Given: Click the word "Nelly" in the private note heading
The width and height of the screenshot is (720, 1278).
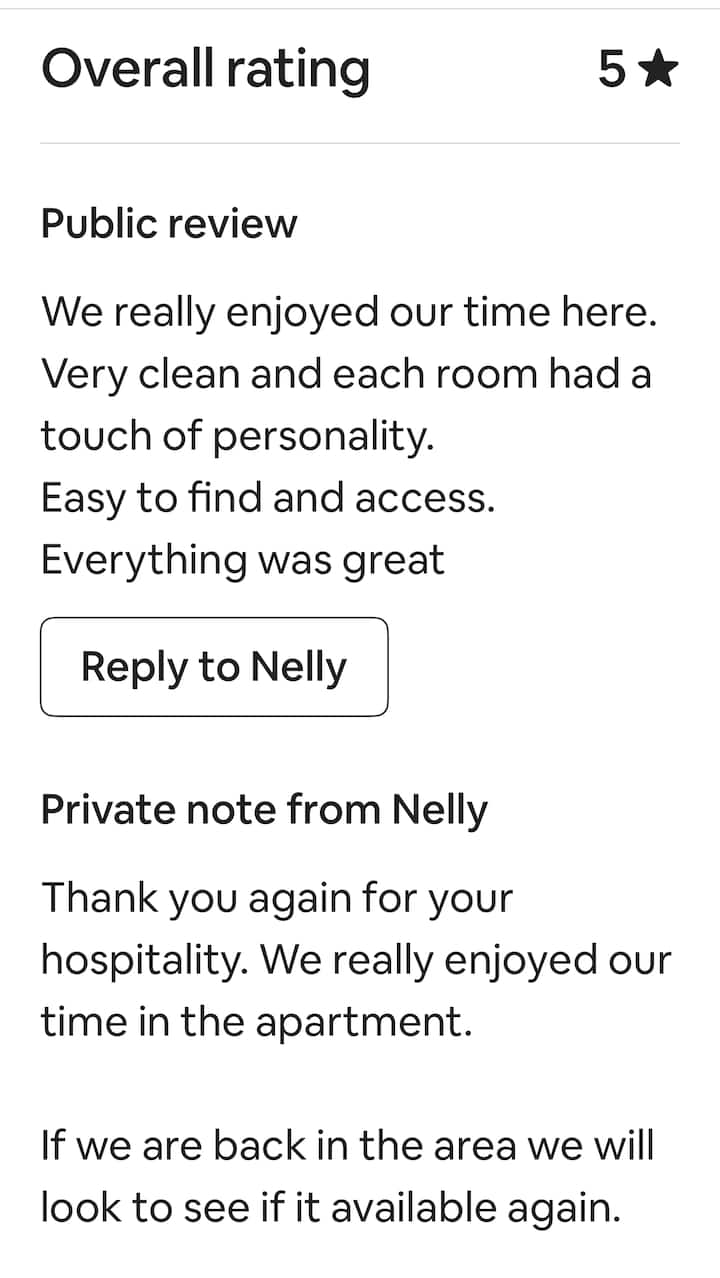Looking at the screenshot, I should (x=439, y=810).
